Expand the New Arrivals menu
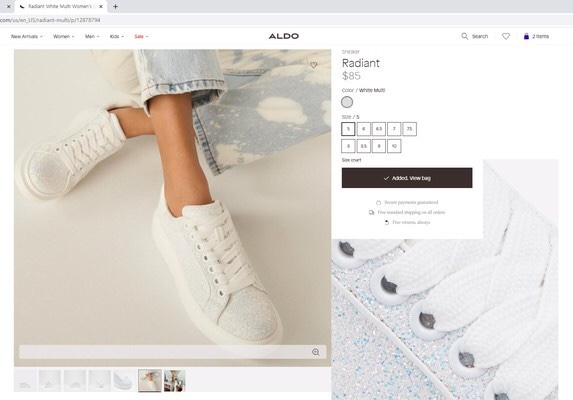573x400 pixels. [27, 37]
